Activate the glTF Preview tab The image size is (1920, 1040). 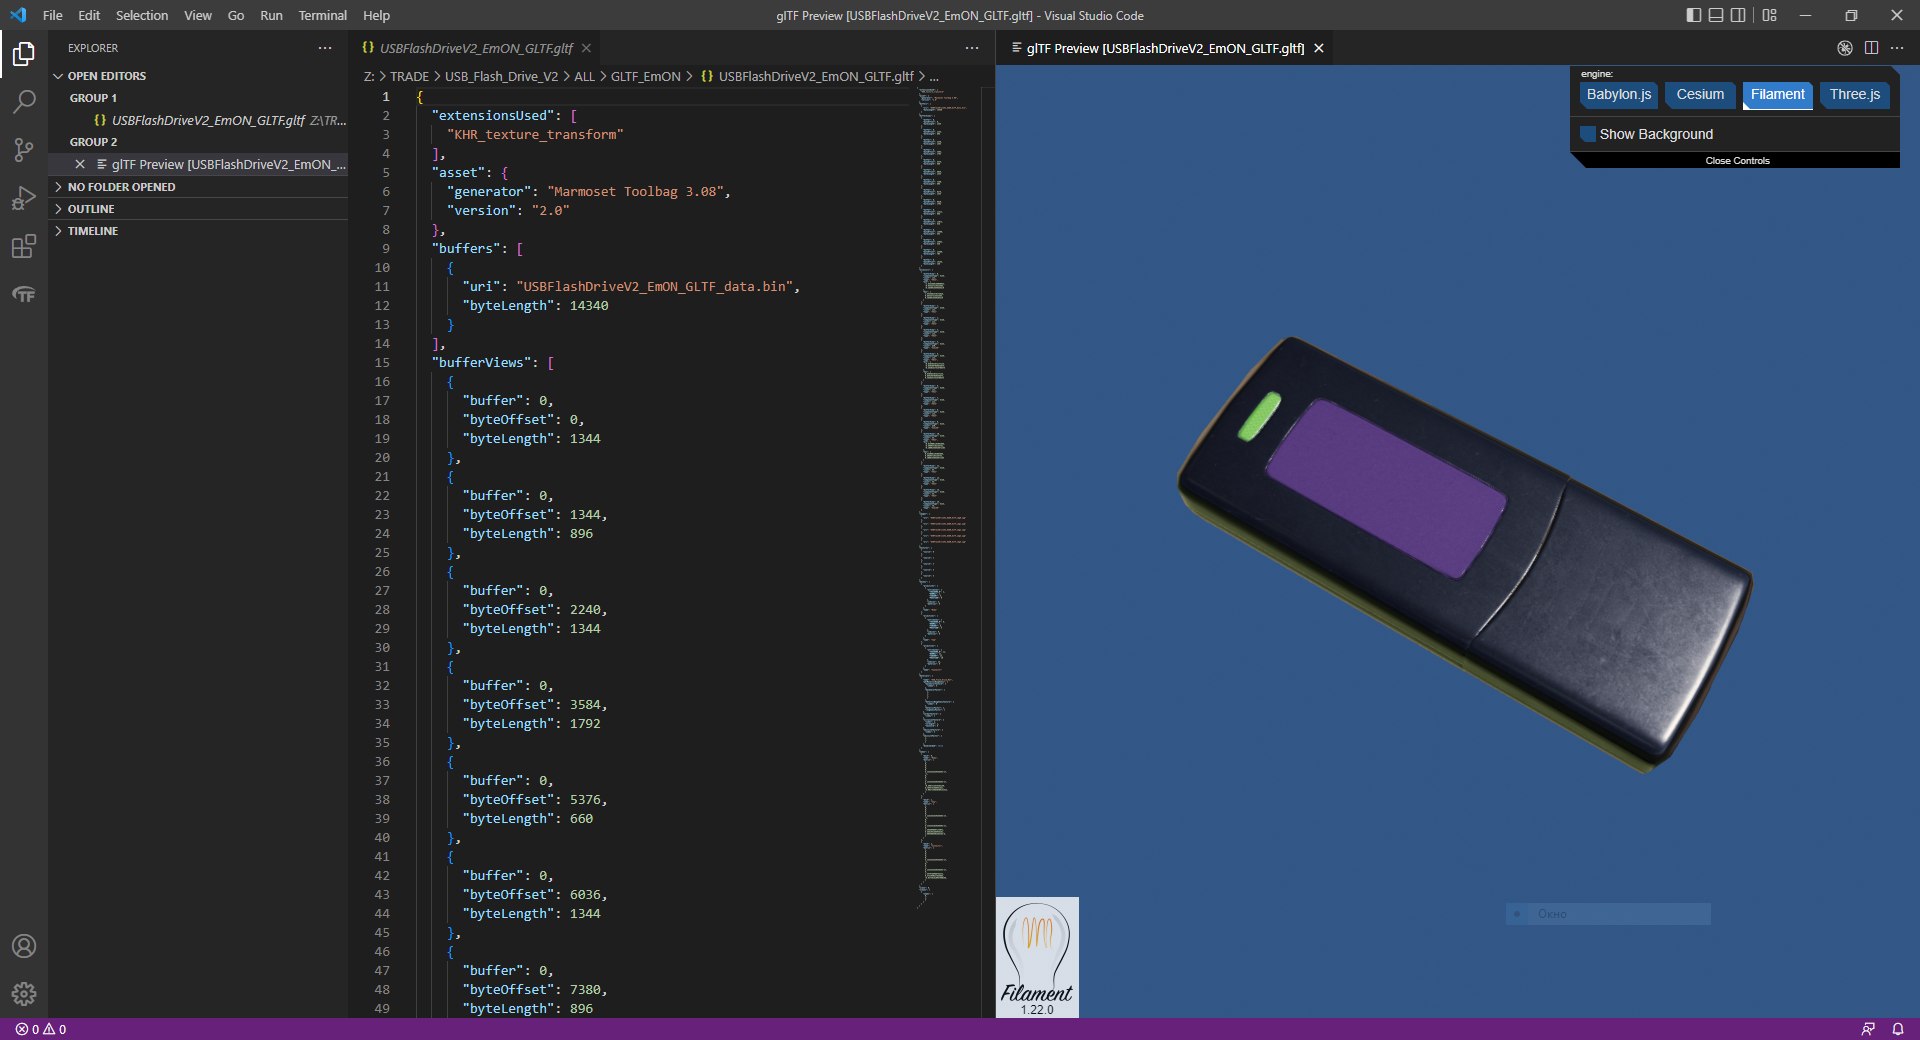1166,48
